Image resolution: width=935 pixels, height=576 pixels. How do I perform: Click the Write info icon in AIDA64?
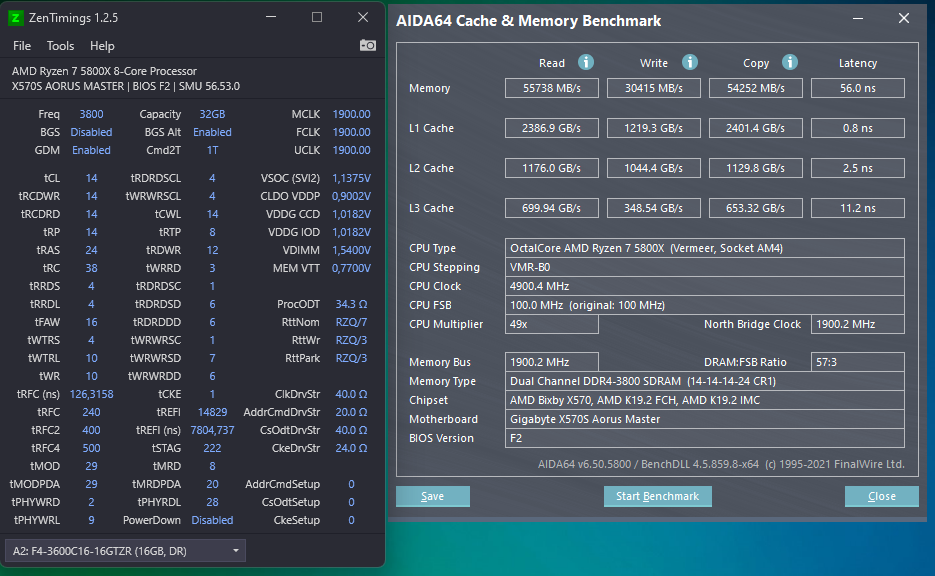pos(689,62)
